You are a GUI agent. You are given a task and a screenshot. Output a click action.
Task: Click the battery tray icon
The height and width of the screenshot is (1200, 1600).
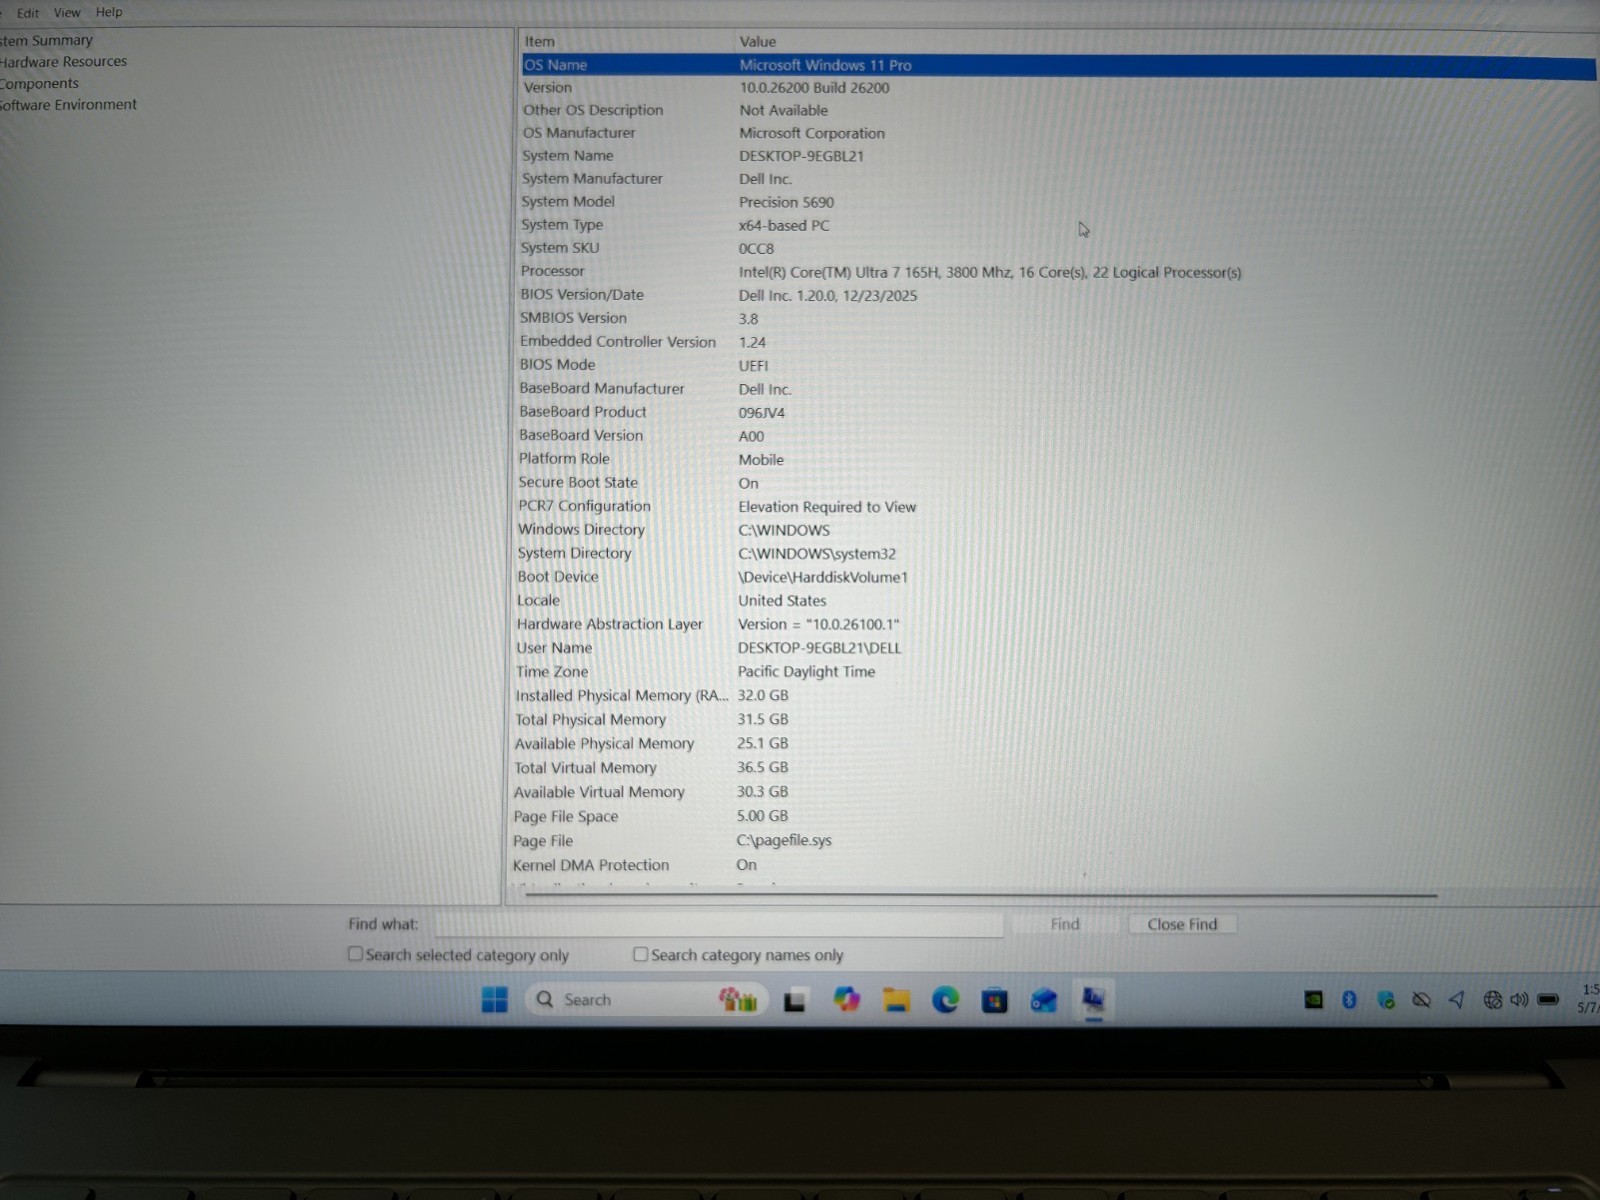pyautogui.click(x=1548, y=999)
